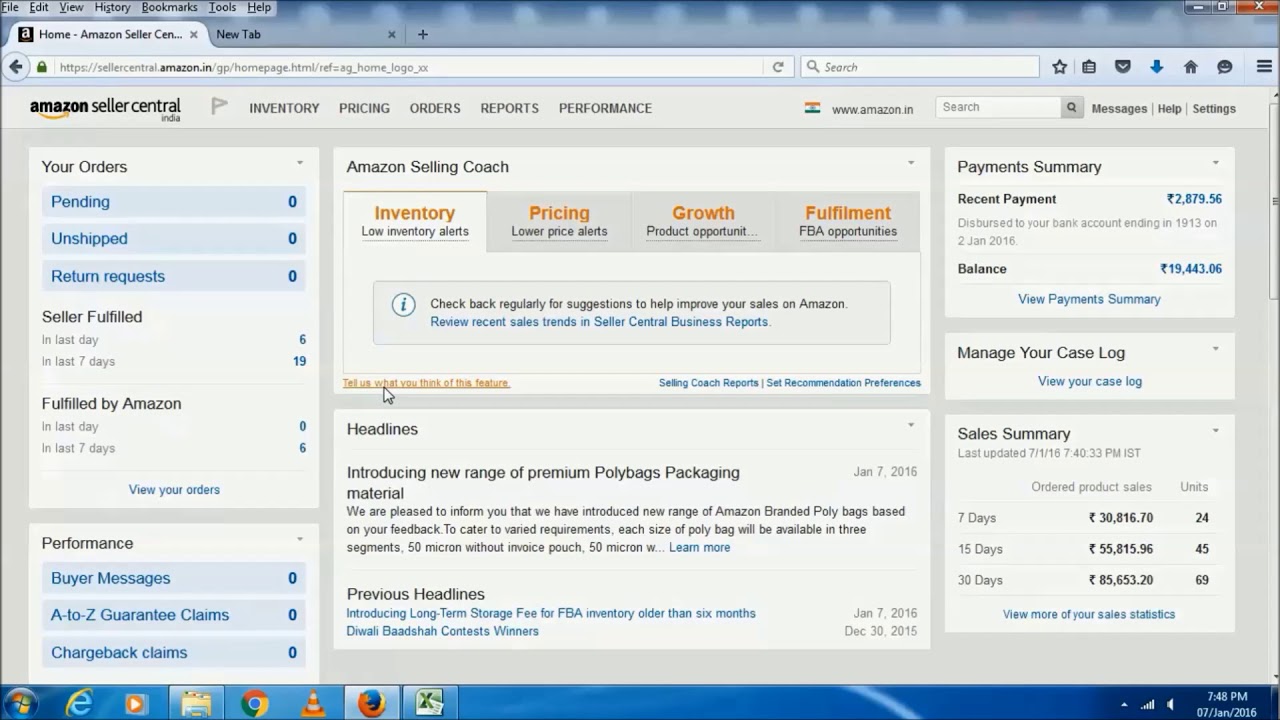Open the PRICING navigation menu
Image resolution: width=1280 pixels, height=720 pixels.
(x=364, y=108)
